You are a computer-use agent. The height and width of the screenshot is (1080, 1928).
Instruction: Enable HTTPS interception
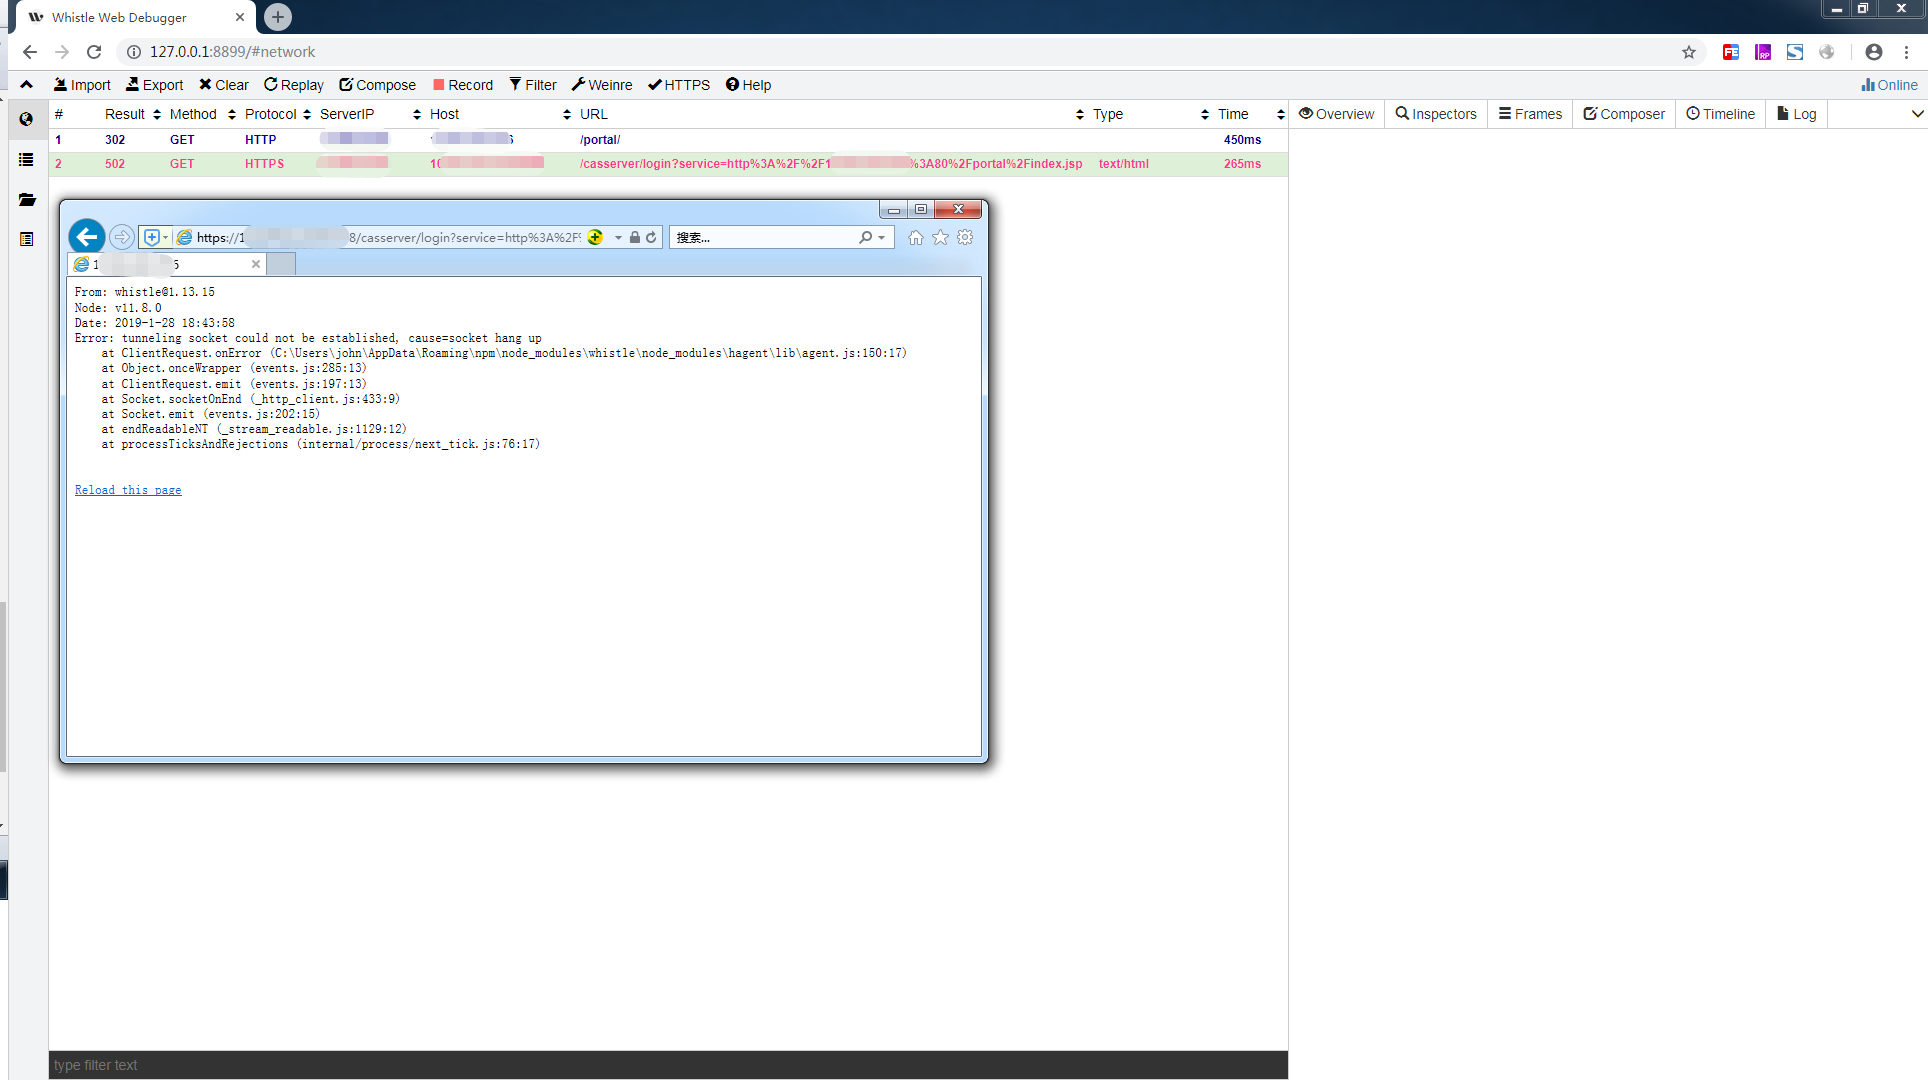pos(678,85)
